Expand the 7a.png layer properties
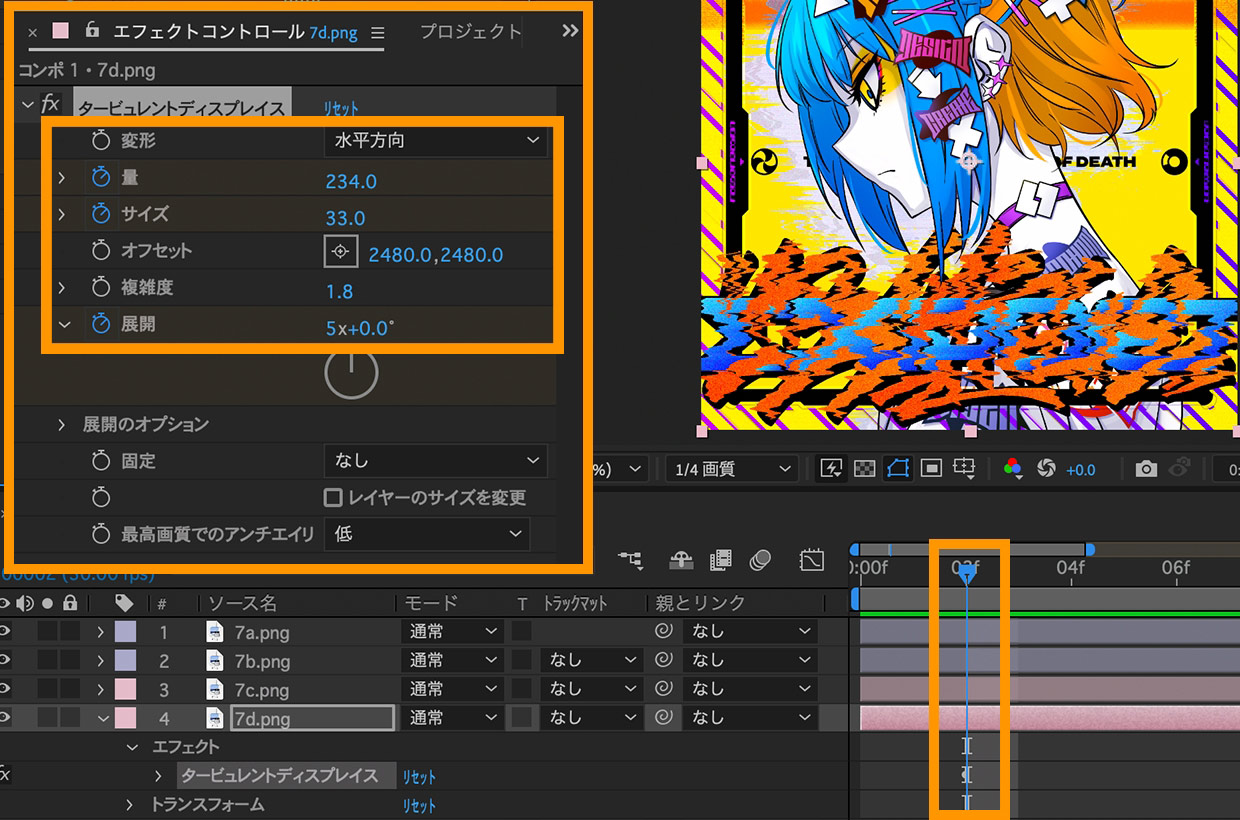The width and height of the screenshot is (1240, 820). coord(100,632)
